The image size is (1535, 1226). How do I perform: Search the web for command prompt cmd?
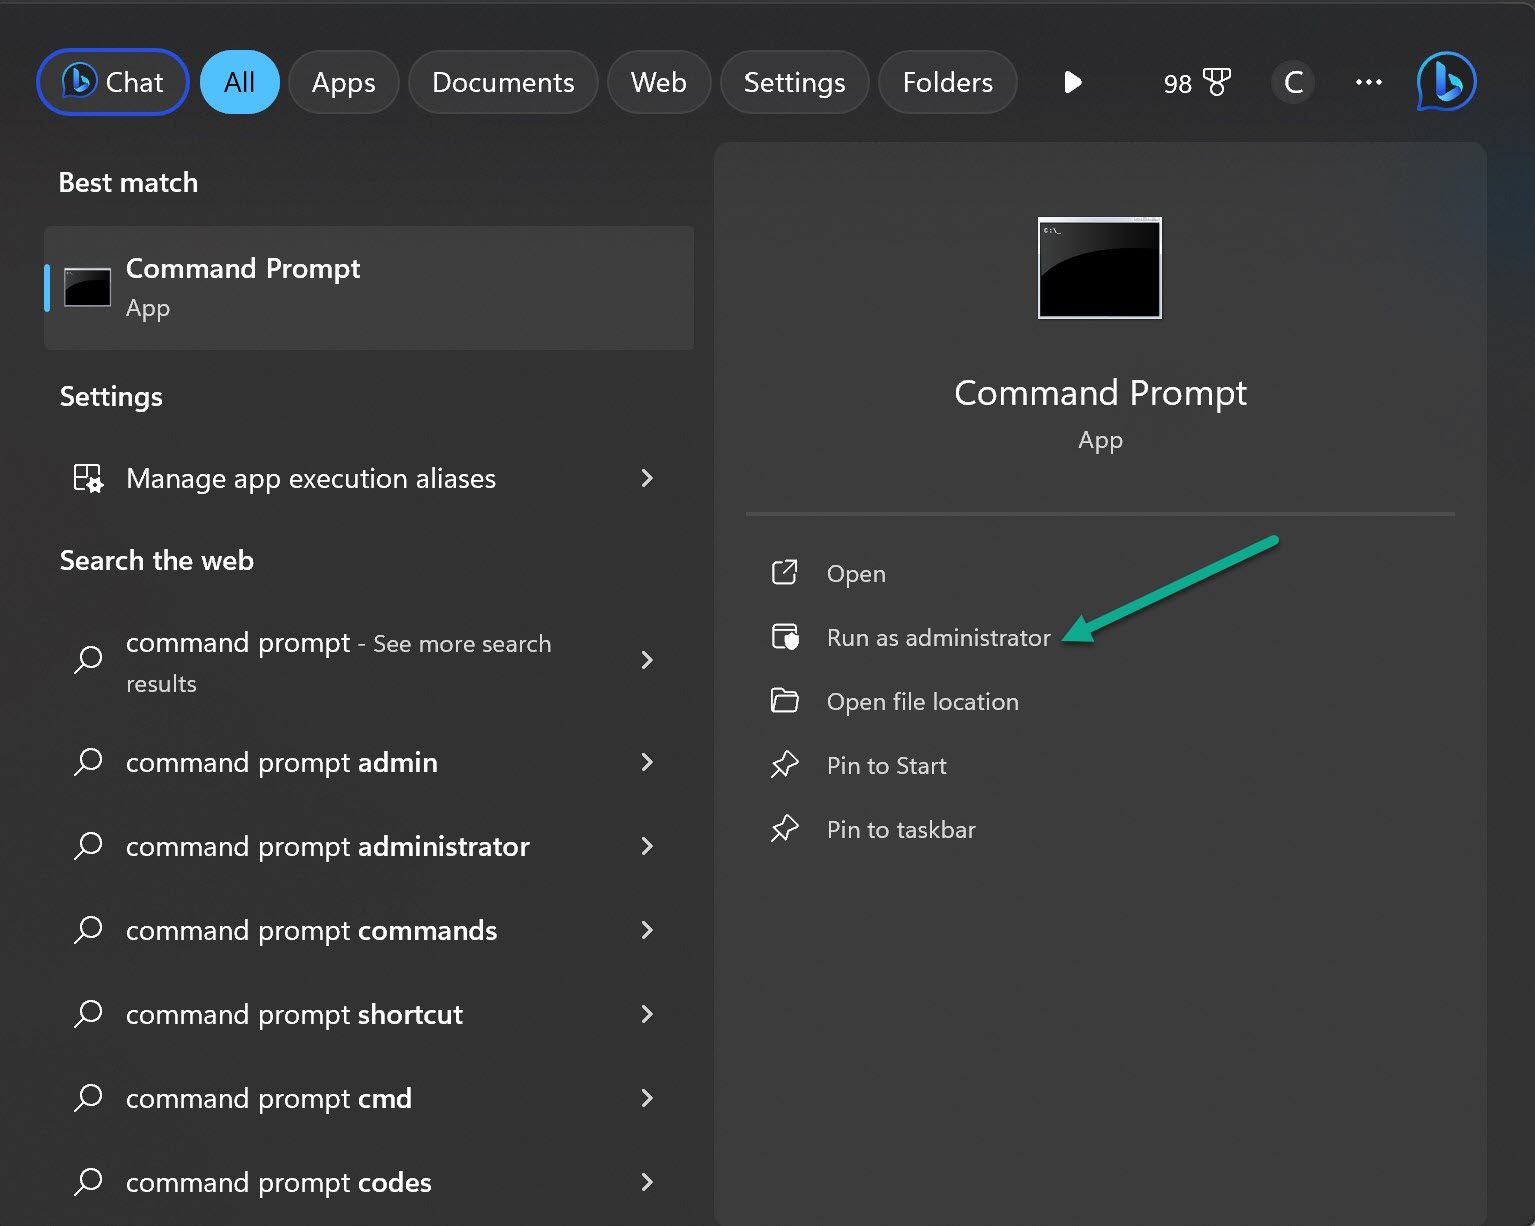click(x=369, y=1098)
